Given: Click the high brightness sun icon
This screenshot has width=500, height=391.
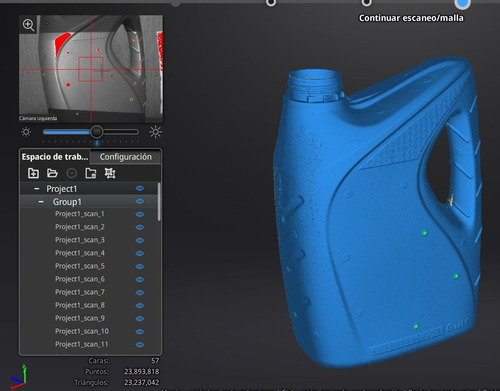Looking at the screenshot, I should click(155, 132).
